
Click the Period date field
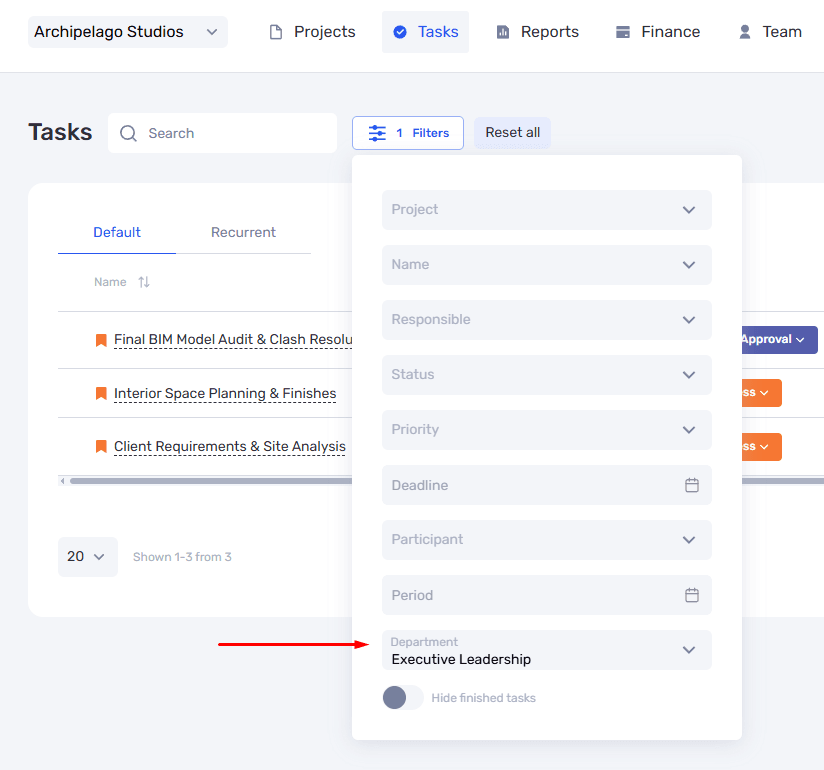click(x=547, y=595)
